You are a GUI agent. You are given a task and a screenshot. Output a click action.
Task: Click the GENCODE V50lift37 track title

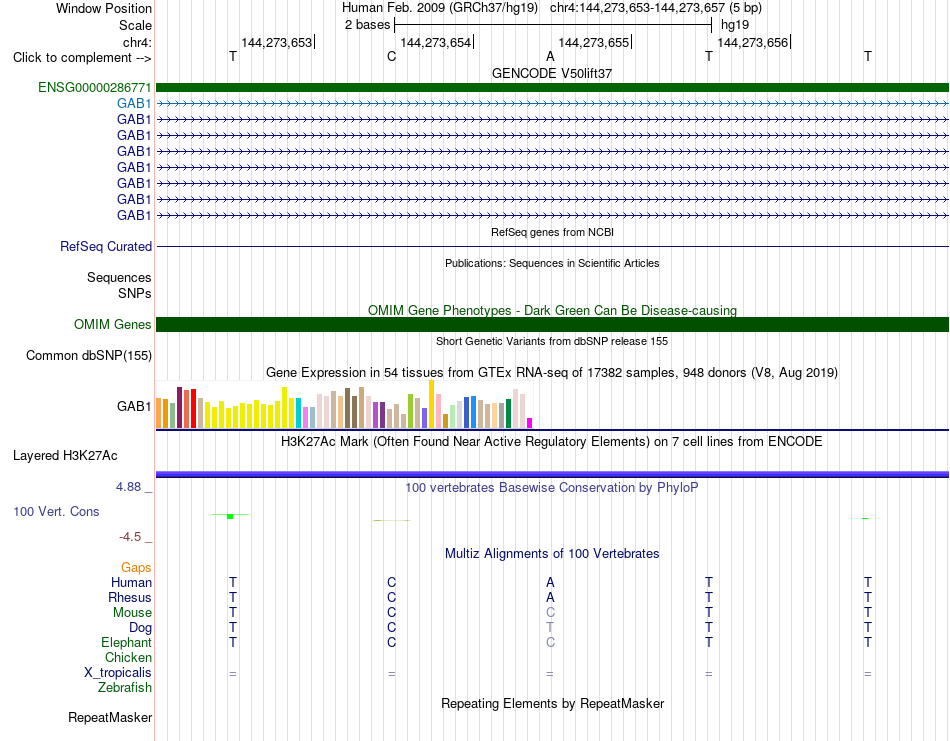(x=552, y=73)
